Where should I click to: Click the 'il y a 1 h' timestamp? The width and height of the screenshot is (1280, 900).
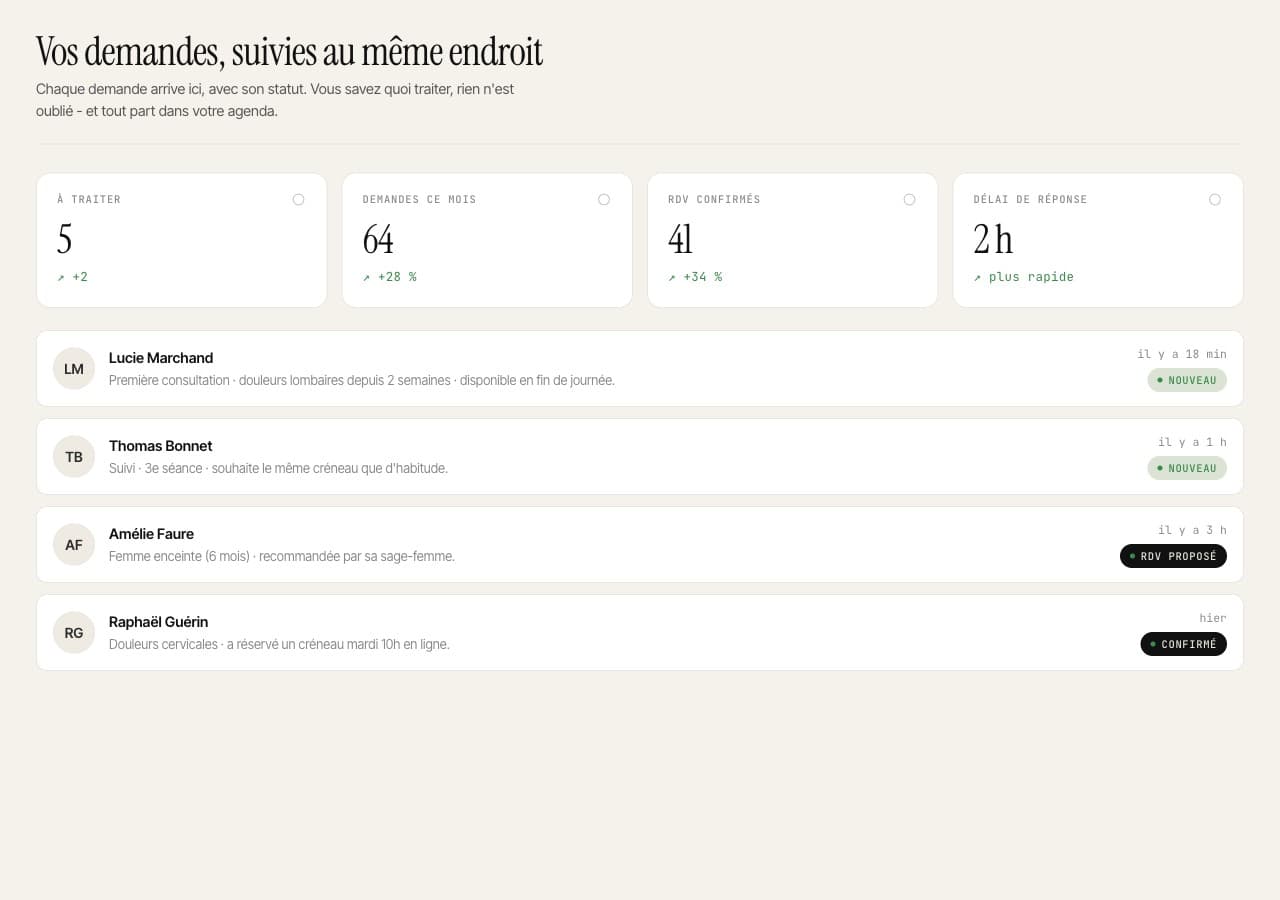click(x=1192, y=442)
